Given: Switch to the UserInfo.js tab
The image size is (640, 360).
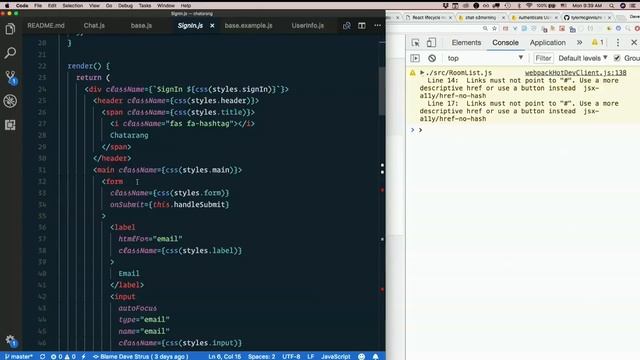Looking at the screenshot, I should click(308, 25).
